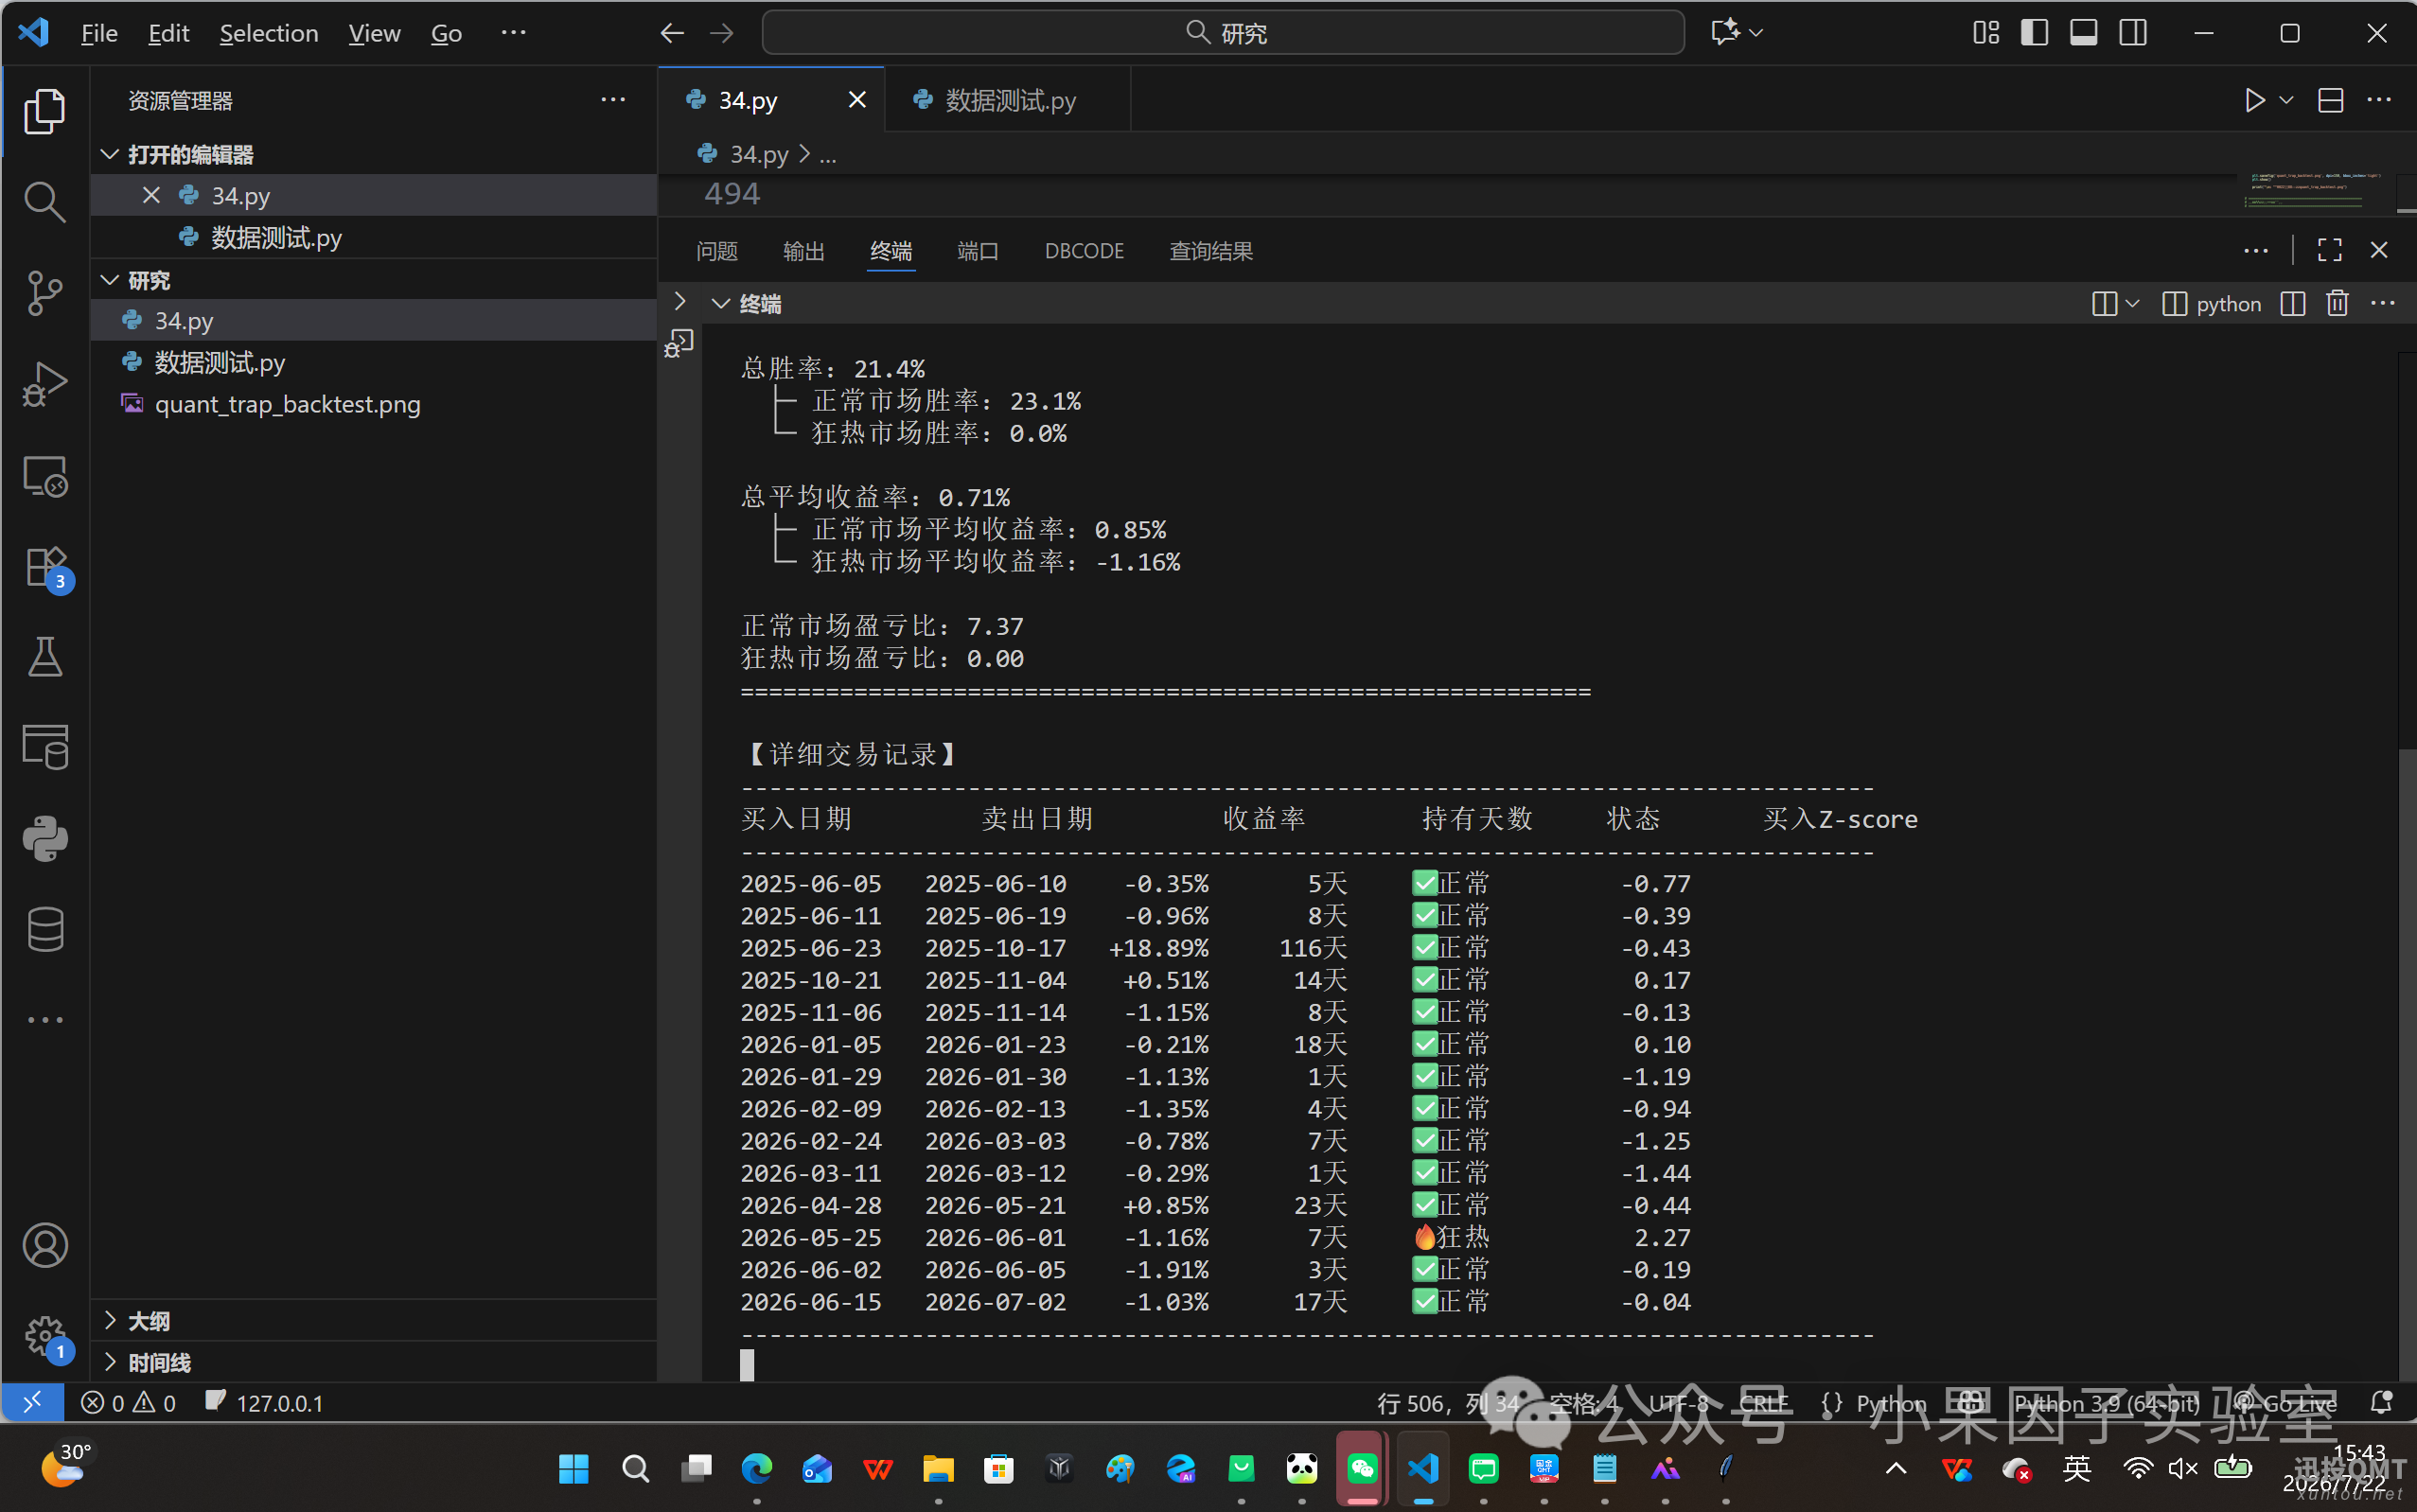Toggle the primary side bar

click(x=2034, y=33)
